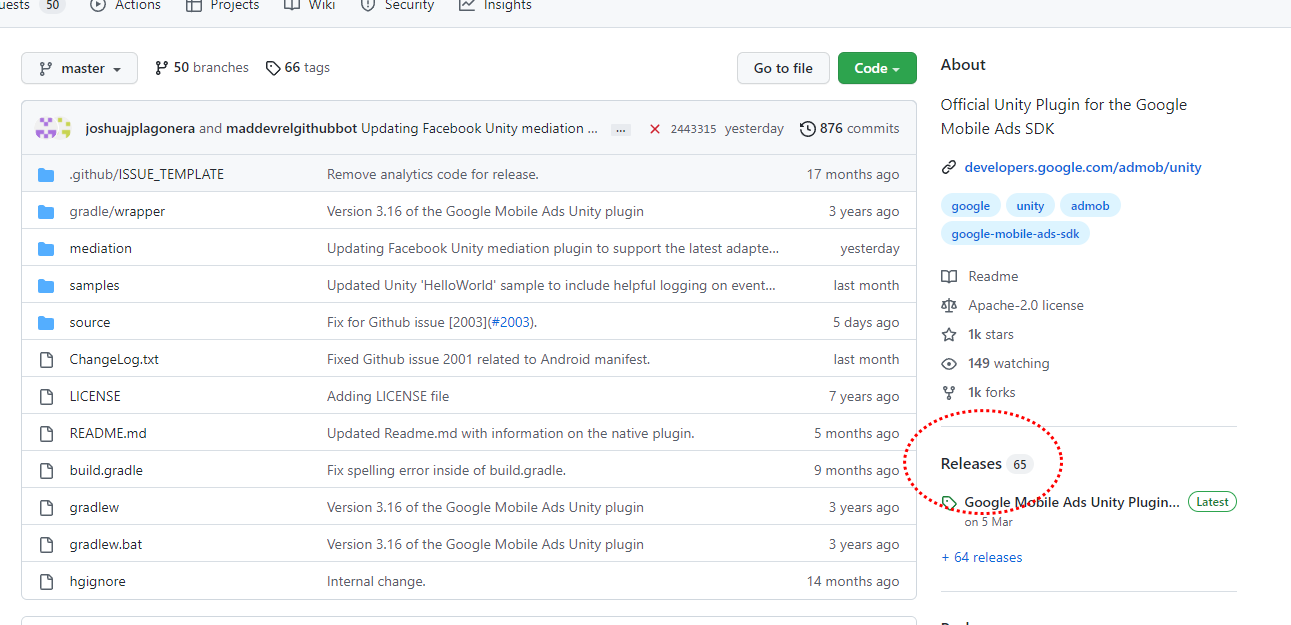Image resolution: width=1291 pixels, height=625 pixels.
Task: Open the ChangeLog.txt file
Action: [114, 359]
